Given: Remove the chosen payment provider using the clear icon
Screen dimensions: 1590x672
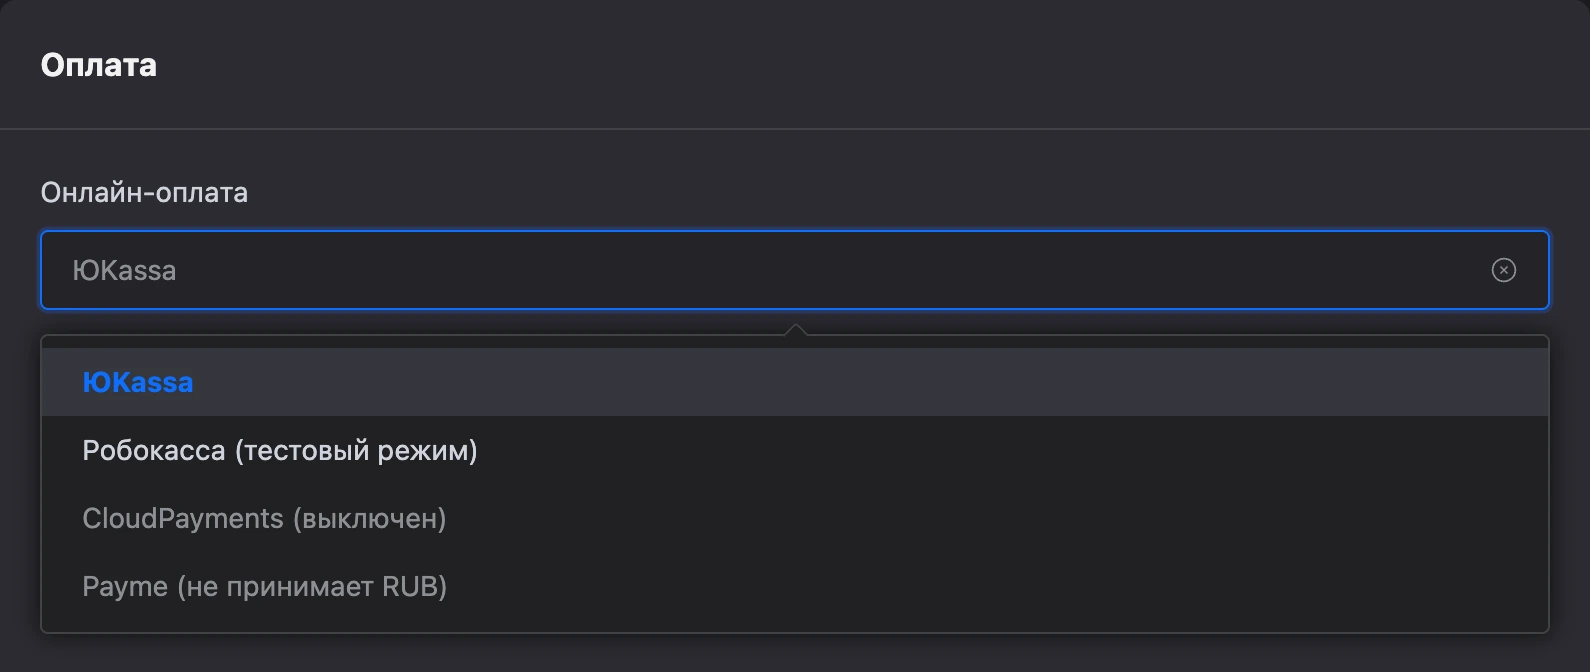Looking at the screenshot, I should (x=1503, y=270).
